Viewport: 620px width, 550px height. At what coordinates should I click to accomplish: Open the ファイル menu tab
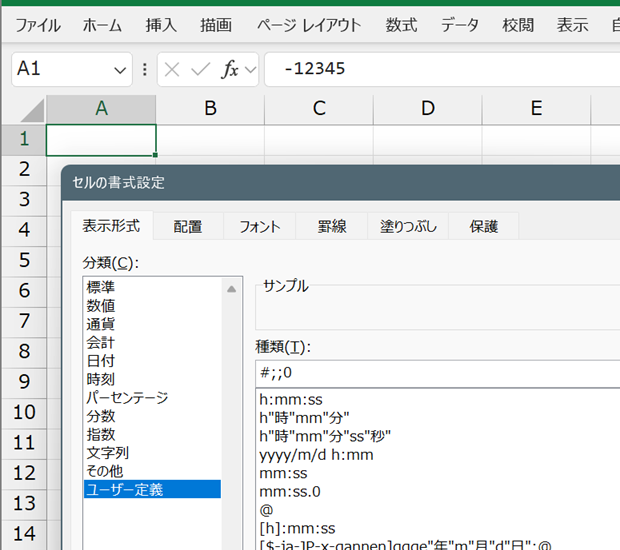(37, 25)
